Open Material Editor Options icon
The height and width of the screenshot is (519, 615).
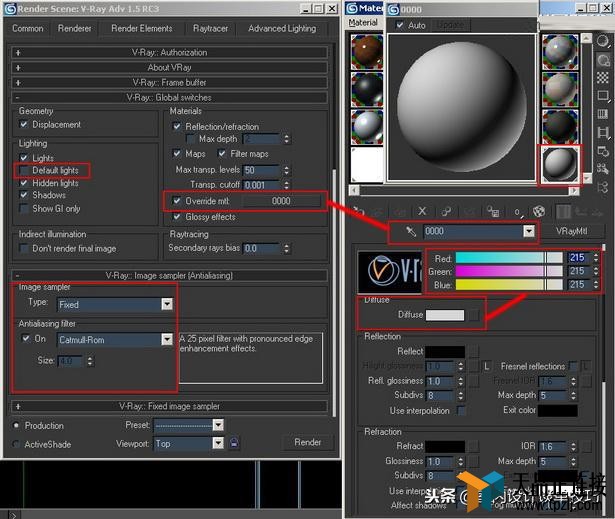coord(603,151)
